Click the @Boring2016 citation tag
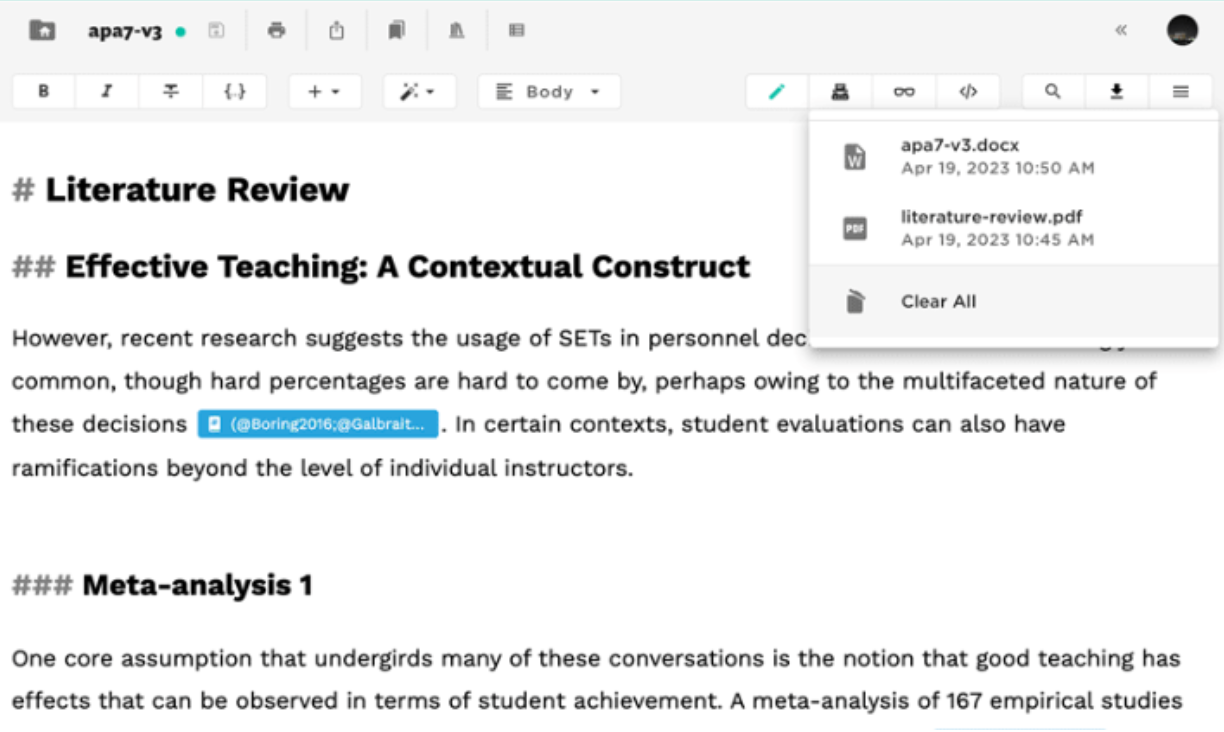 (318, 424)
